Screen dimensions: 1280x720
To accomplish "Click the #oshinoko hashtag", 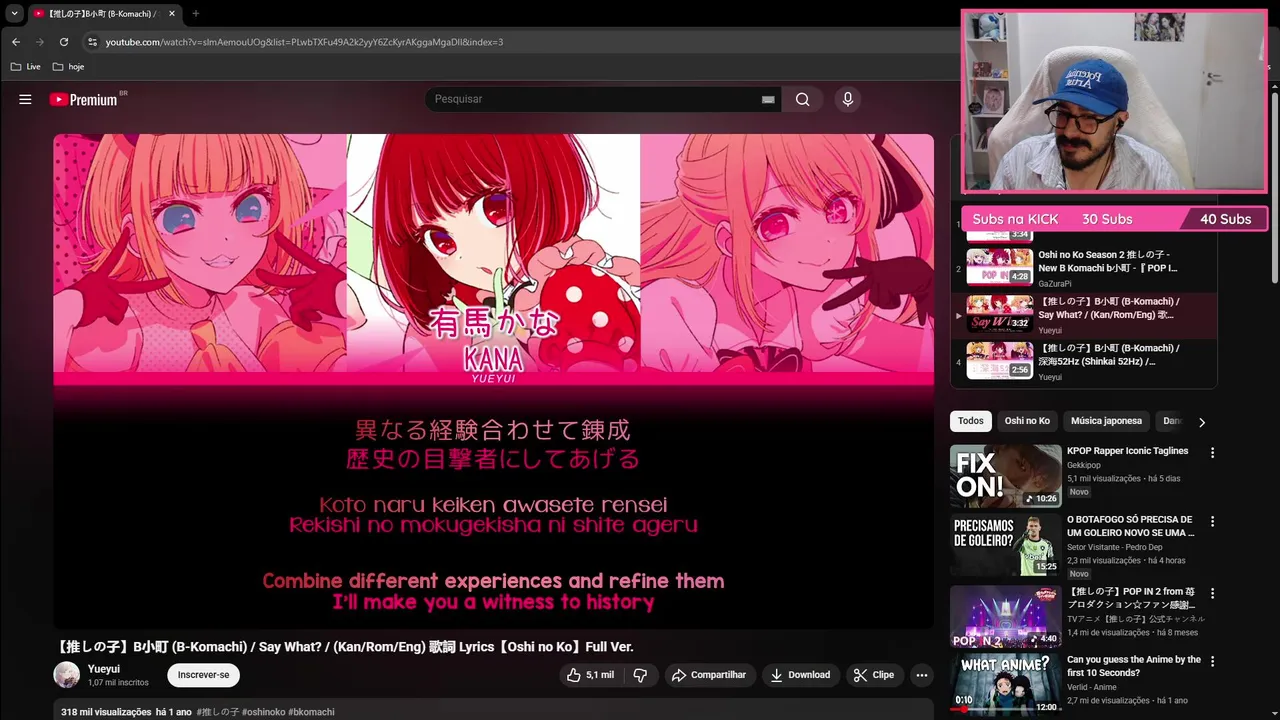I will click(x=264, y=712).
